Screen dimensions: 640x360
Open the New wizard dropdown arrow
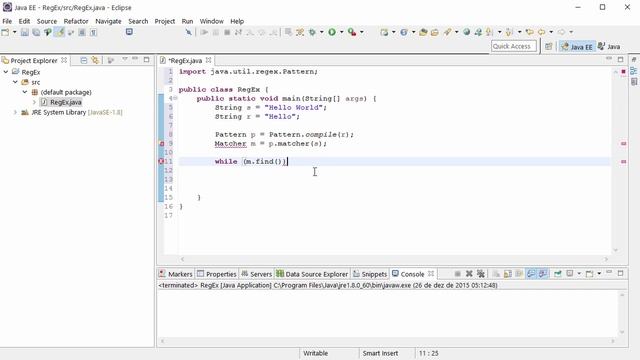pyautogui.click(x=14, y=32)
